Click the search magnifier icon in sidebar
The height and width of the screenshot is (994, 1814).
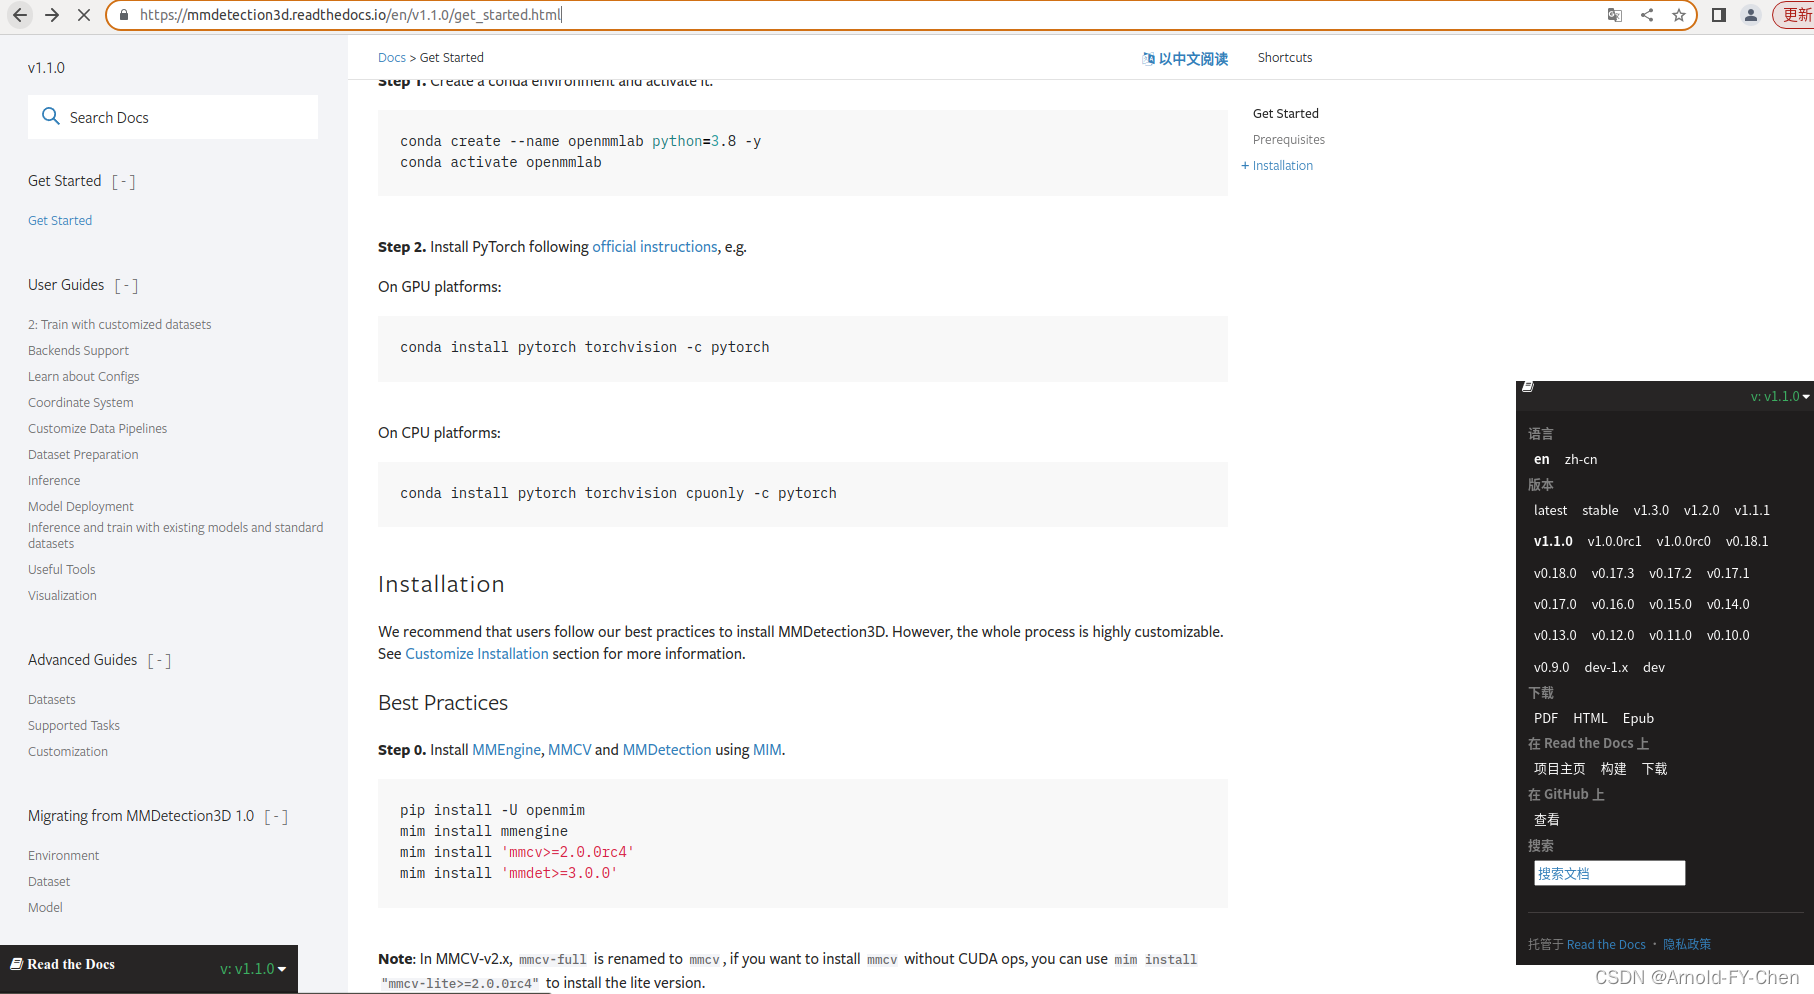51,116
